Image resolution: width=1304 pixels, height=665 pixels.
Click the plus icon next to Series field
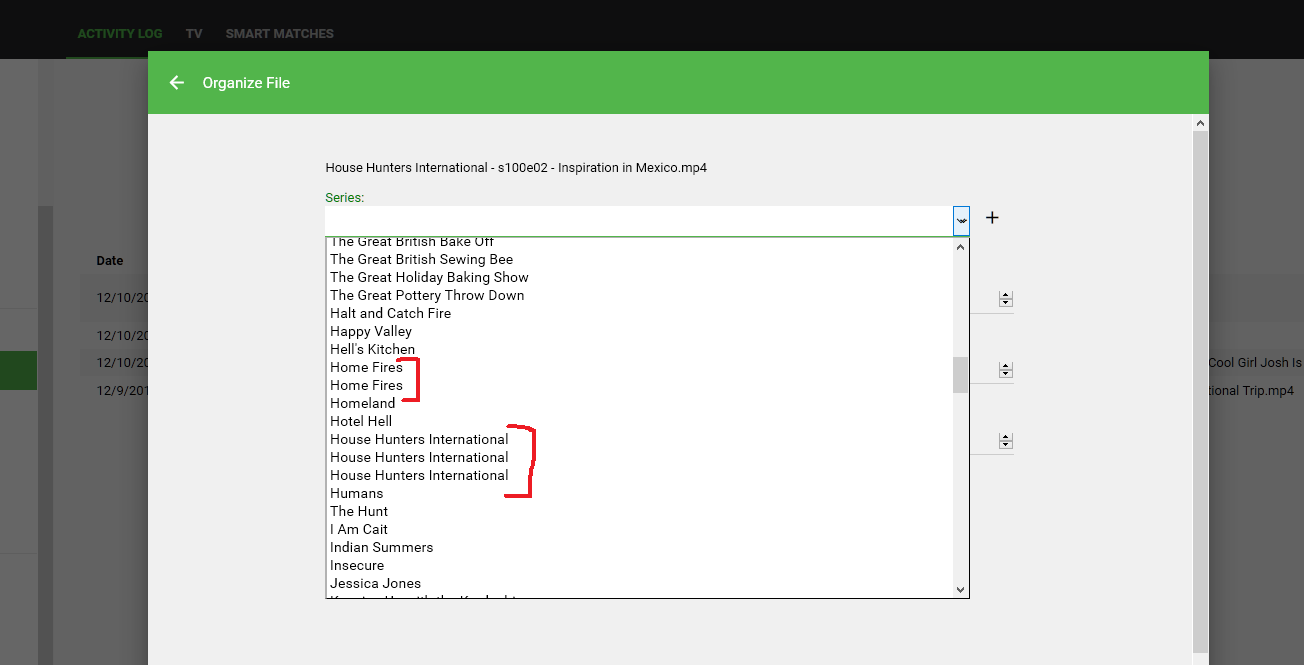point(992,218)
